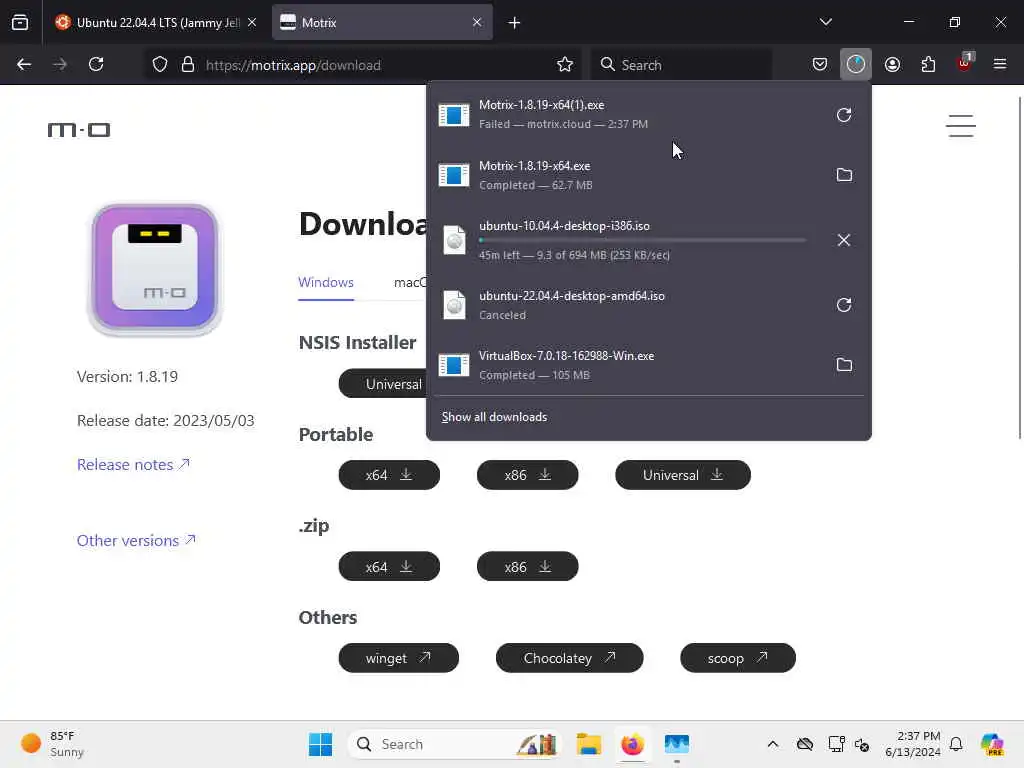The image size is (1024, 768).
Task: Close the Motrix tab
Action: point(477,22)
